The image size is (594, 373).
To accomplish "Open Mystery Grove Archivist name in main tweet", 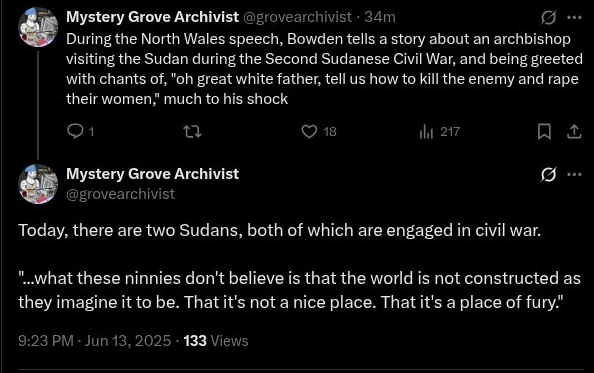I will (152, 174).
